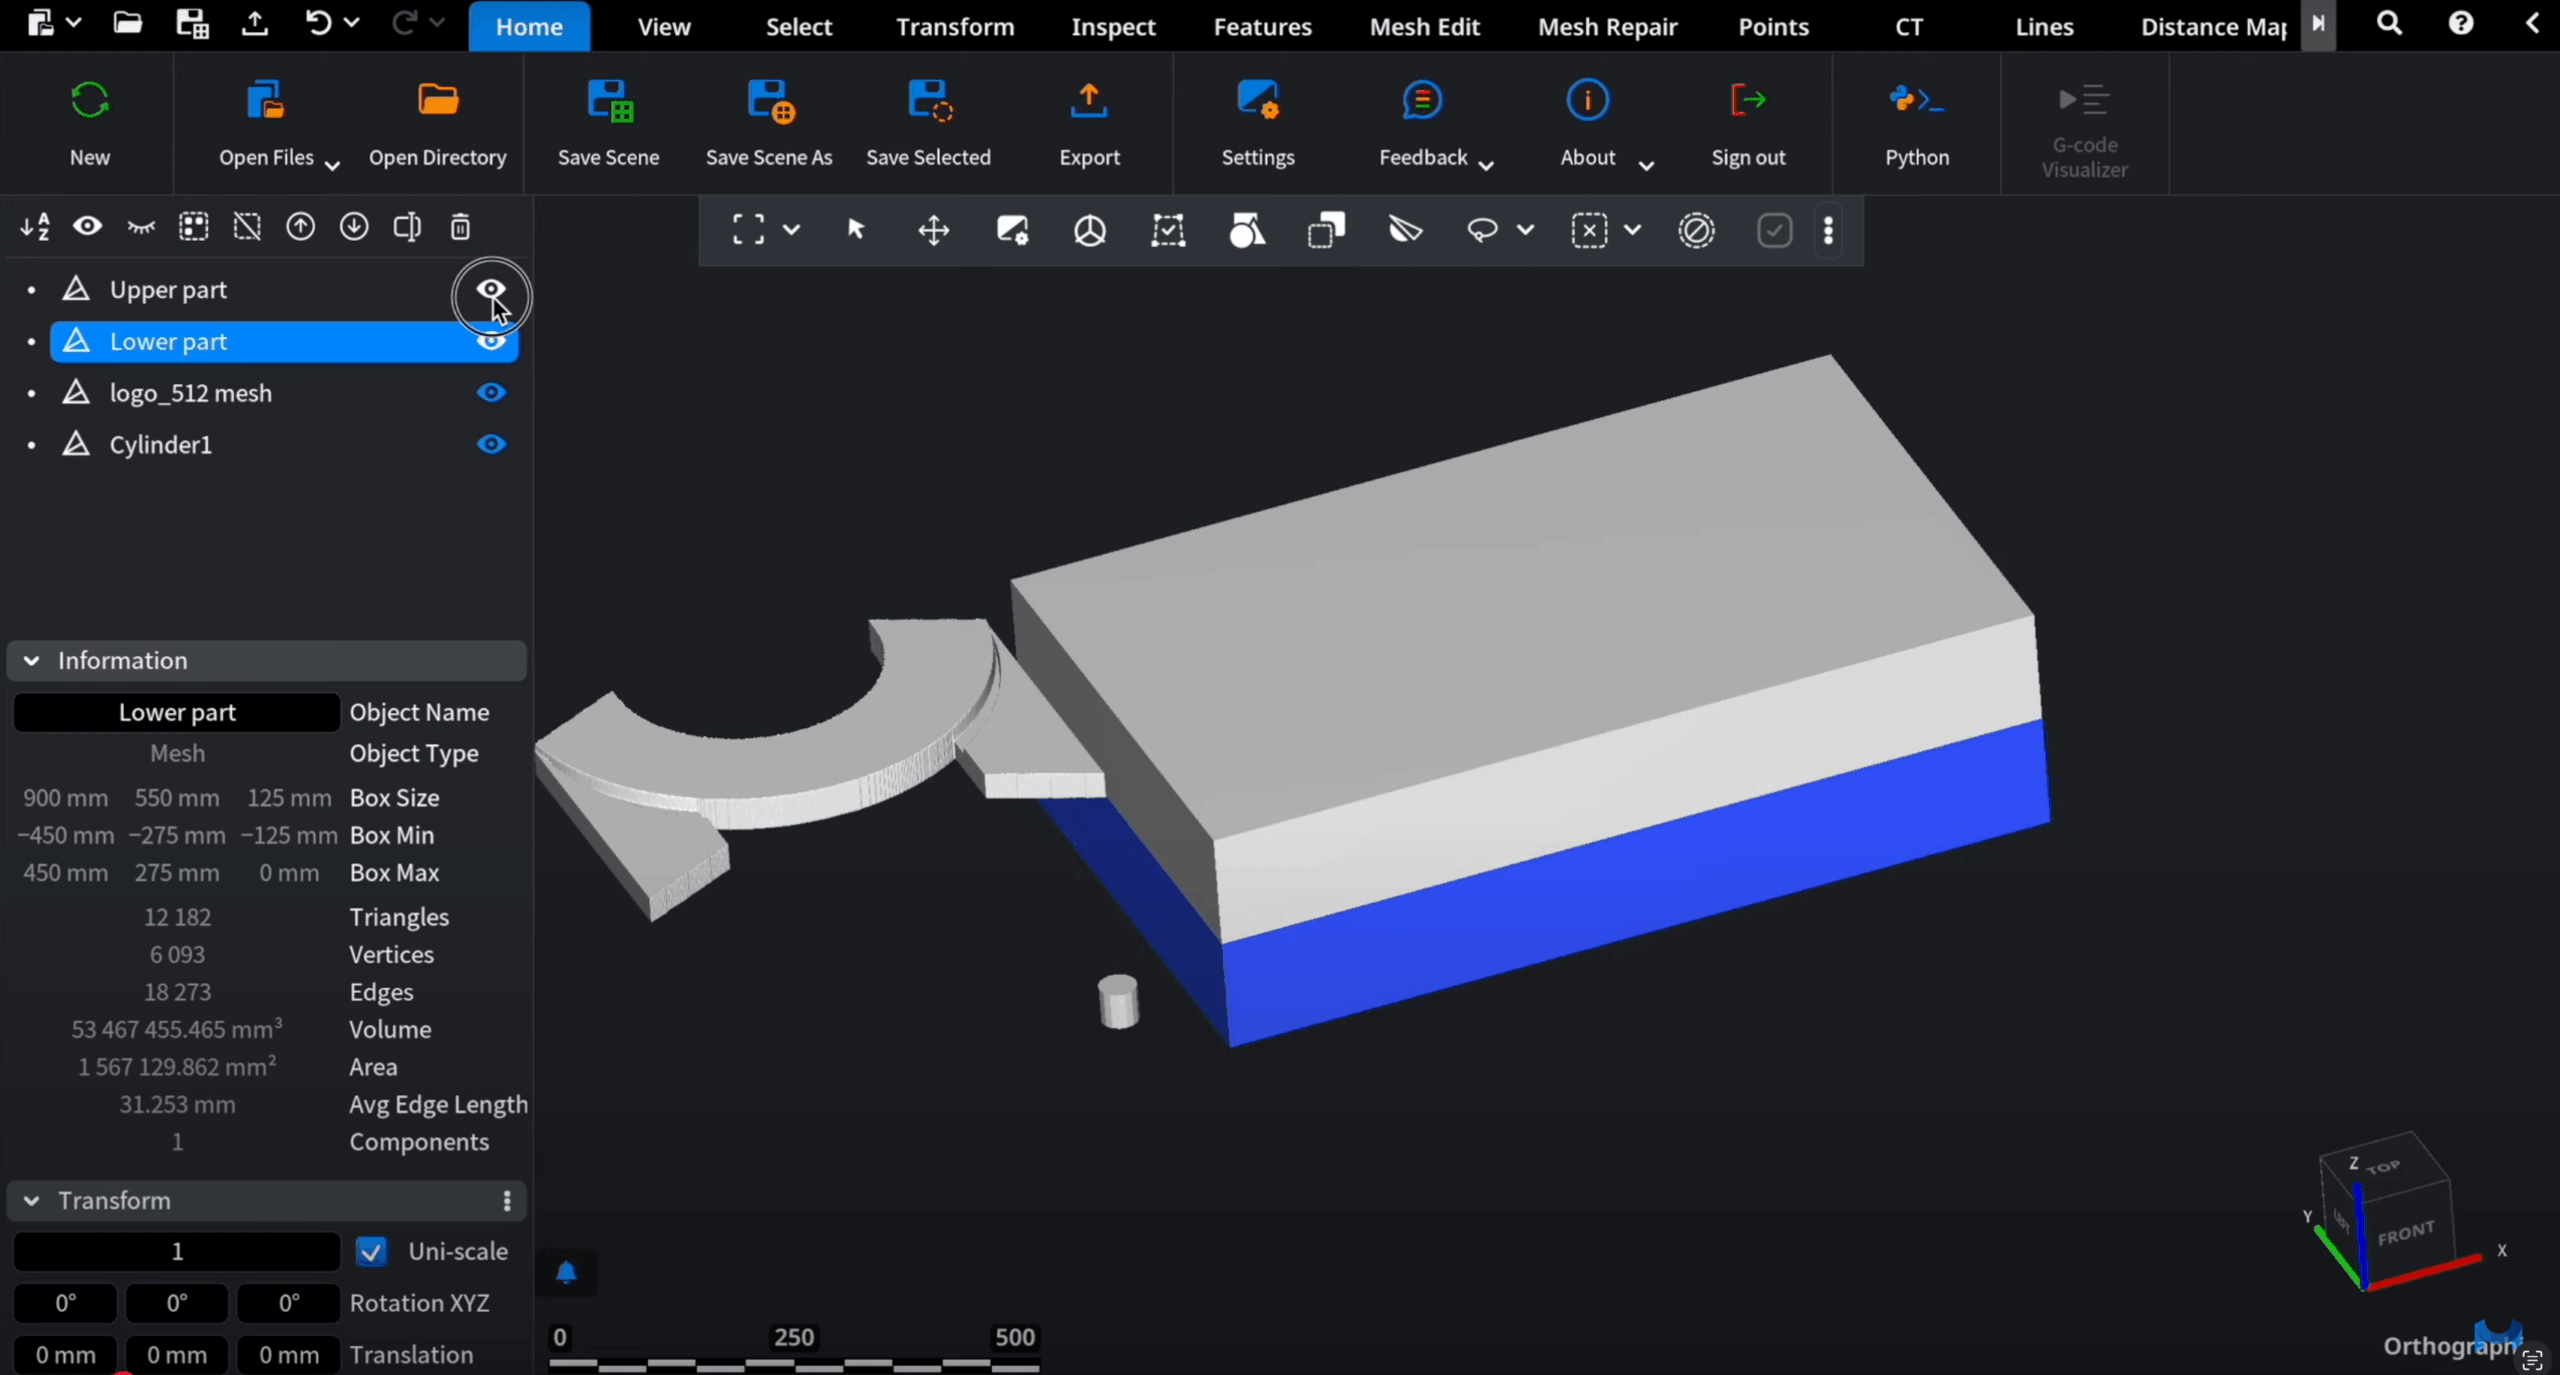Toggle visibility of logo_512 mesh
This screenshot has width=2560, height=1375.
pyautogui.click(x=491, y=393)
